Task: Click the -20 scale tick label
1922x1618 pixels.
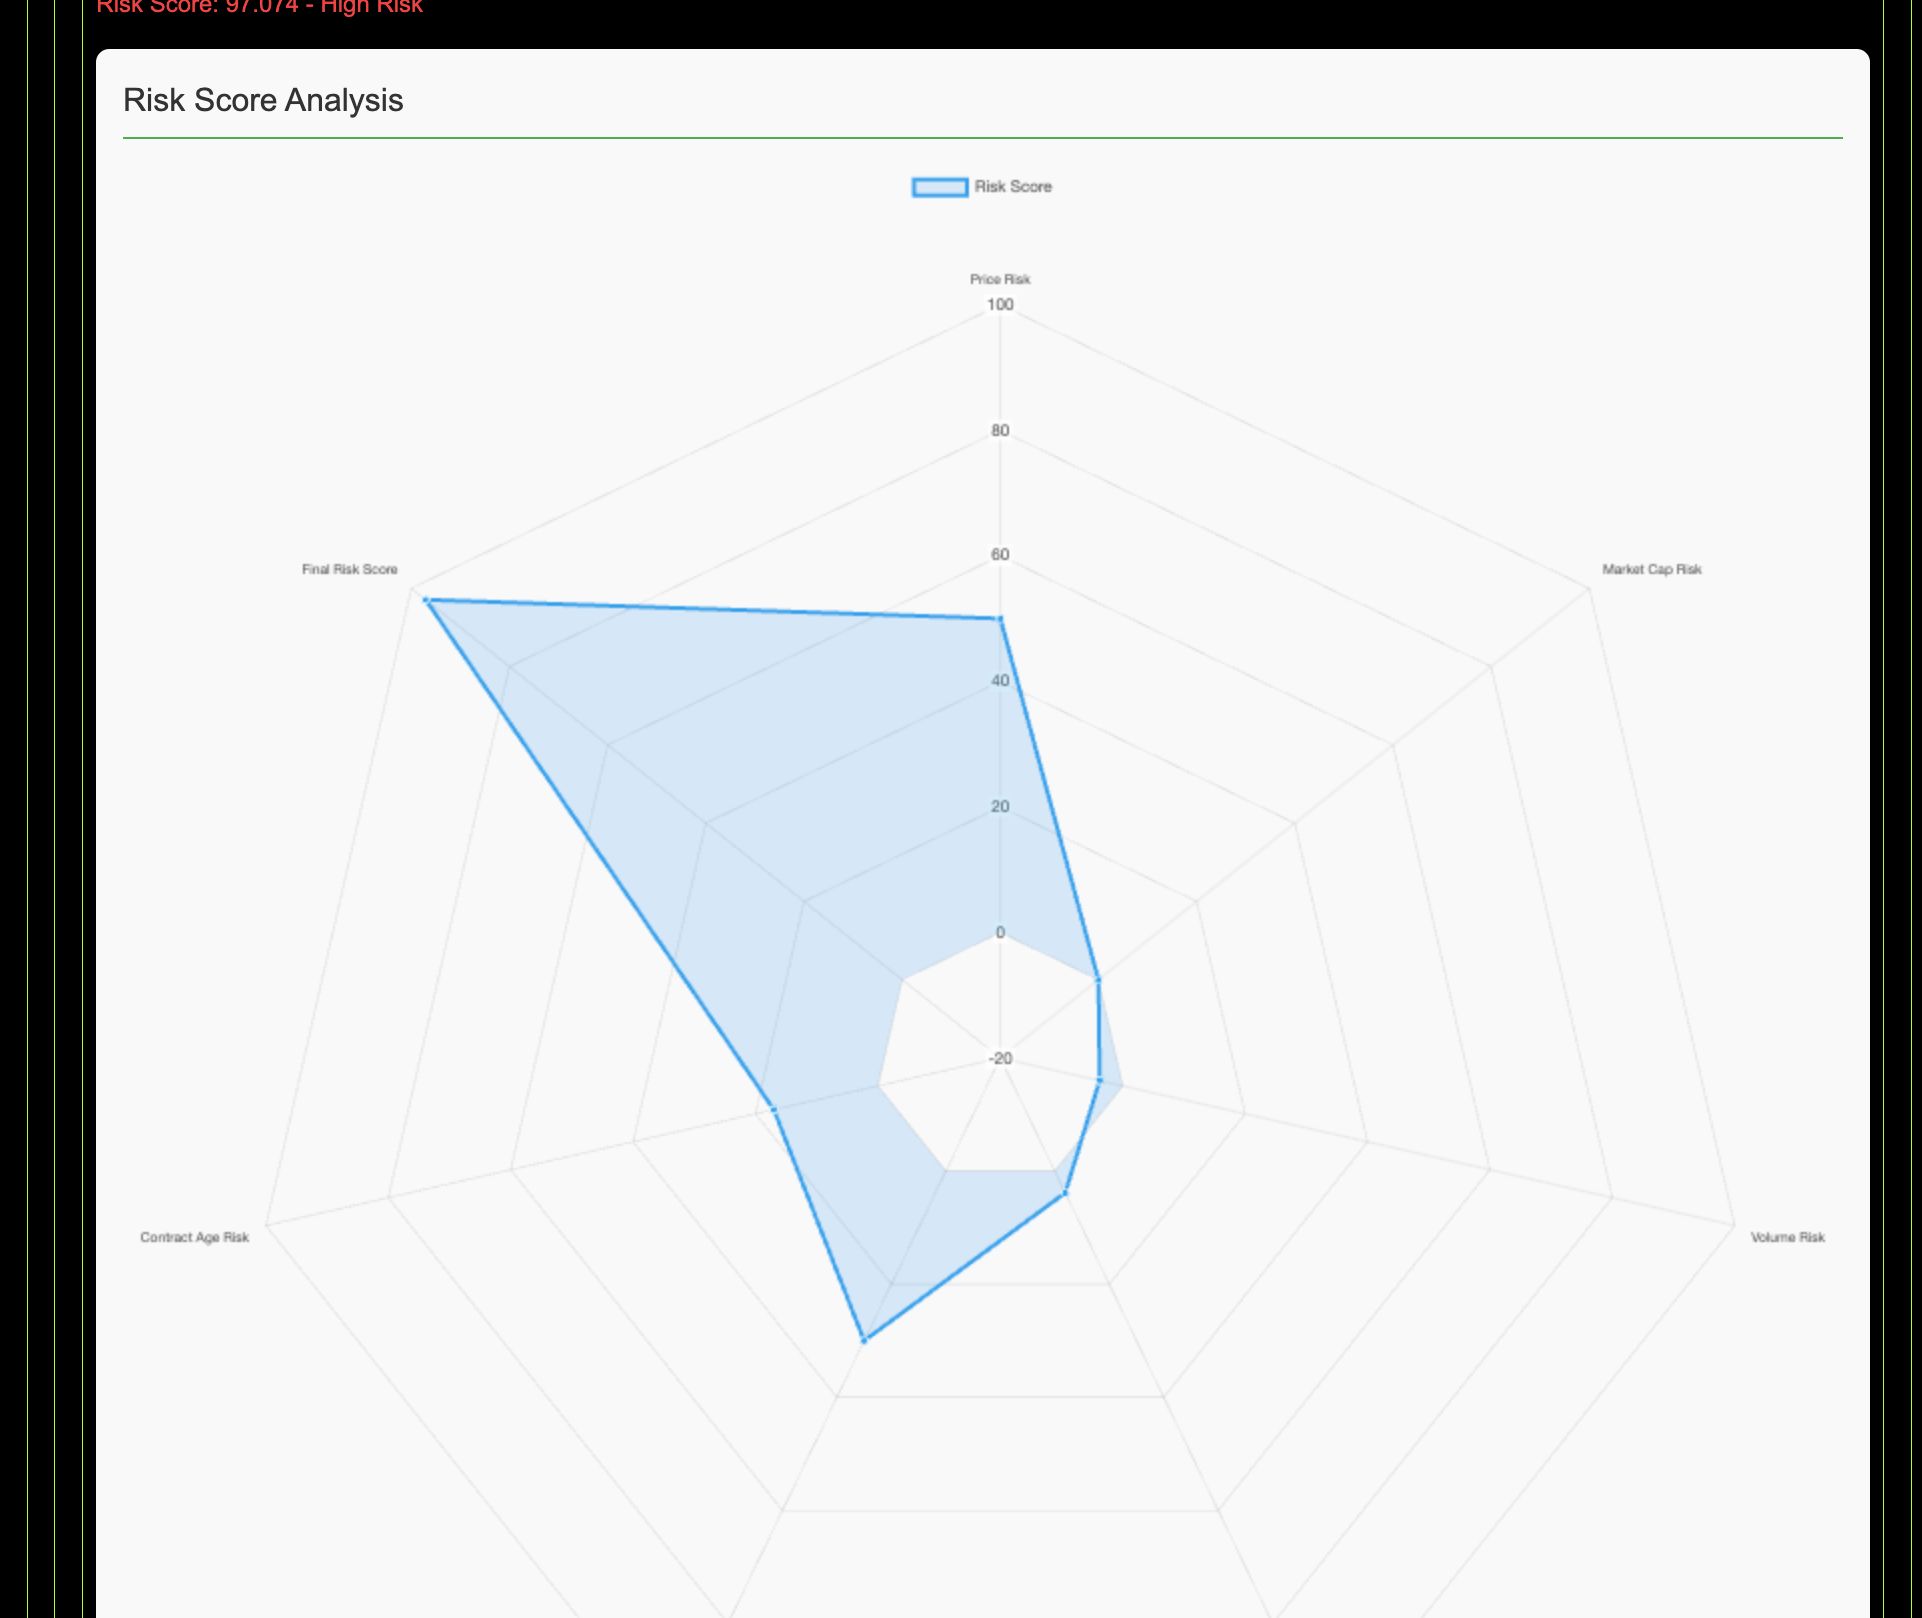Action: pyautogui.click(x=1000, y=1059)
